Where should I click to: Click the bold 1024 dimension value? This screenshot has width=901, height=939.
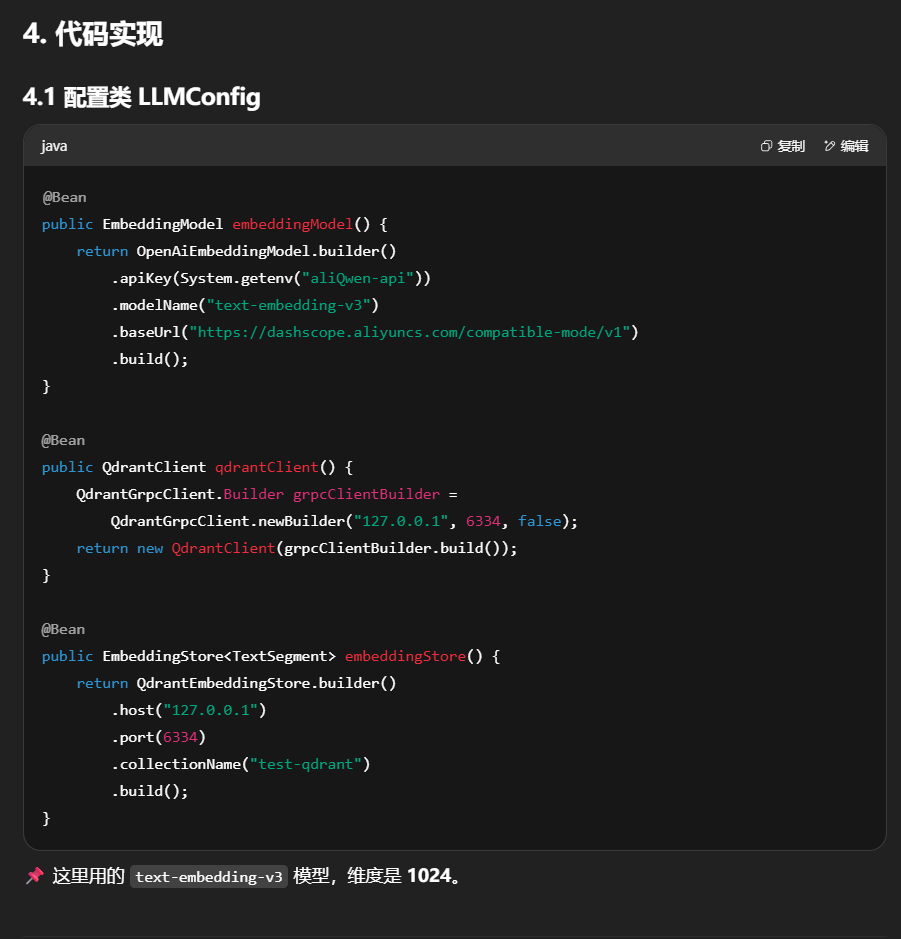(428, 876)
